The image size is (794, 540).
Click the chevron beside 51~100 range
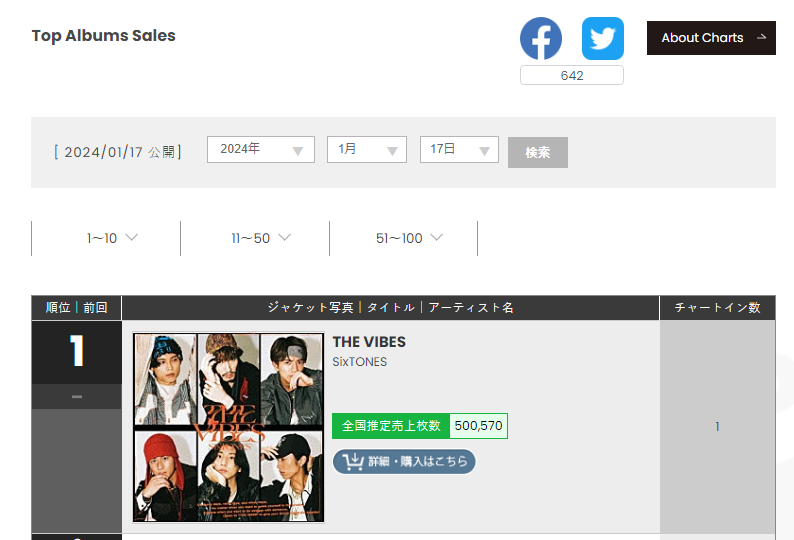[x=436, y=237]
